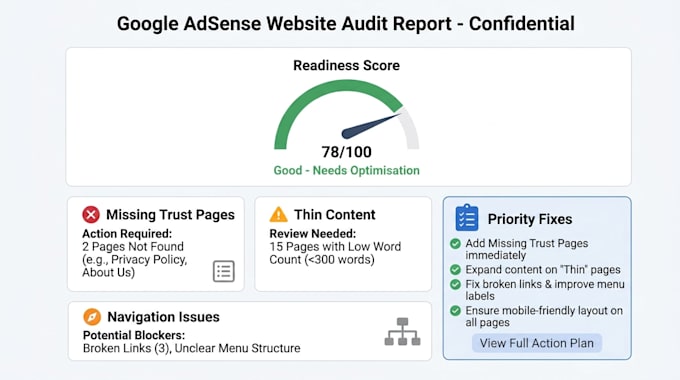Click the Readiness Score heading
This screenshot has width=680, height=380.
[x=347, y=66]
